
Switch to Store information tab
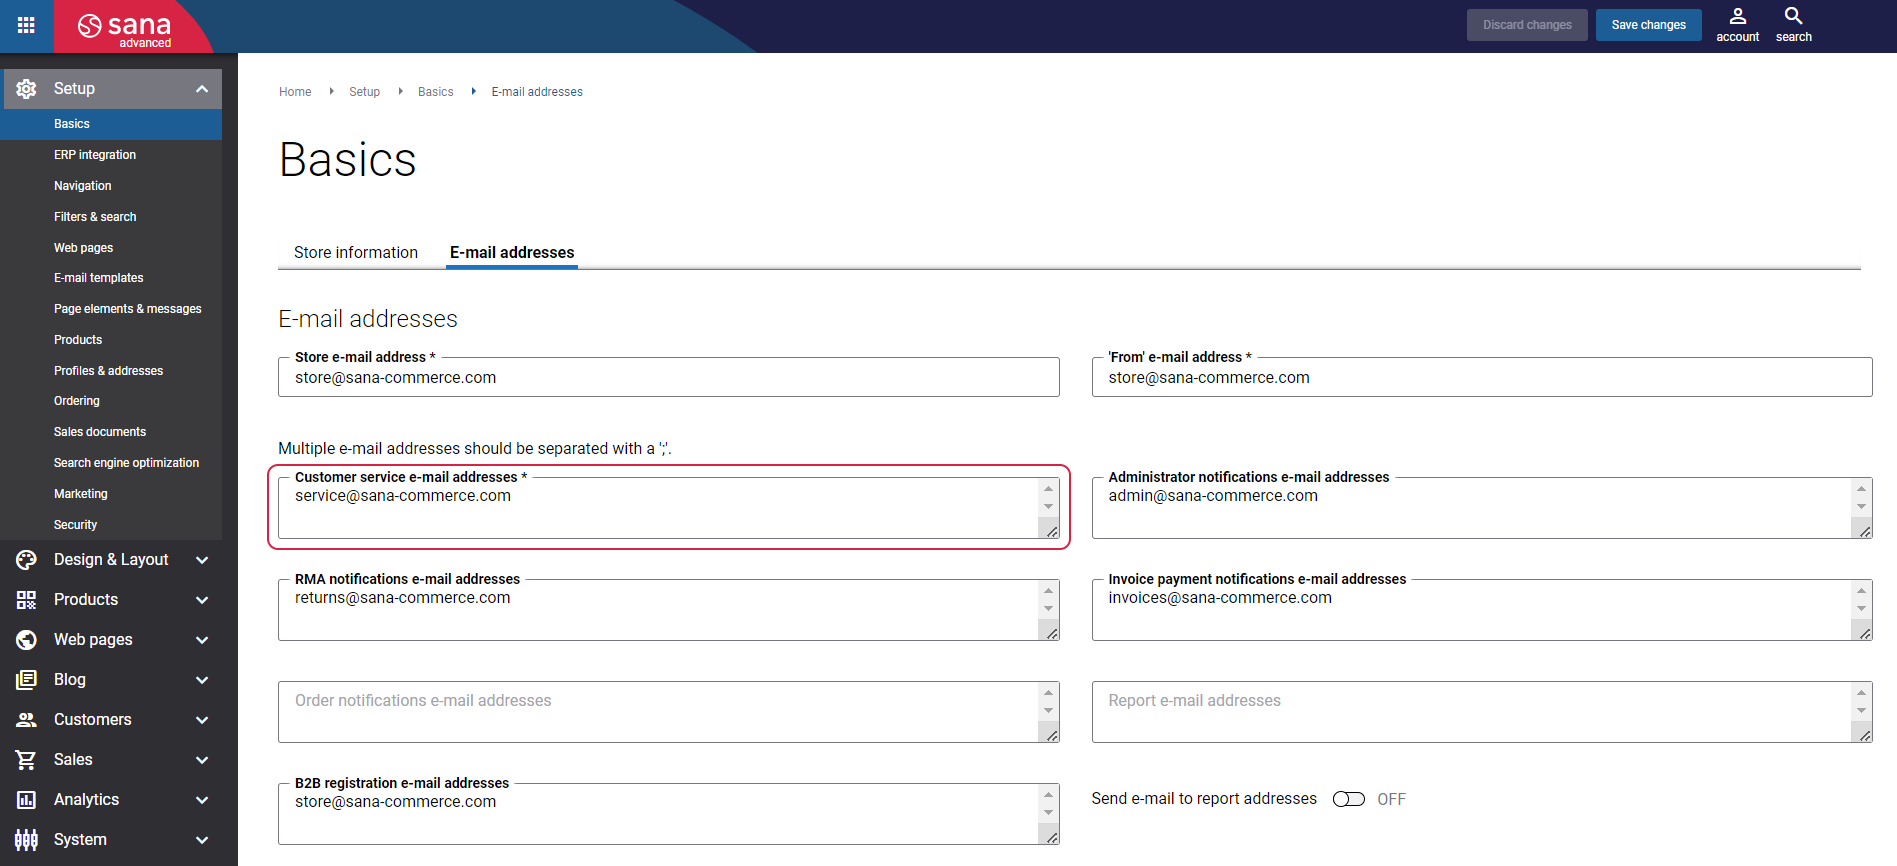click(x=356, y=253)
